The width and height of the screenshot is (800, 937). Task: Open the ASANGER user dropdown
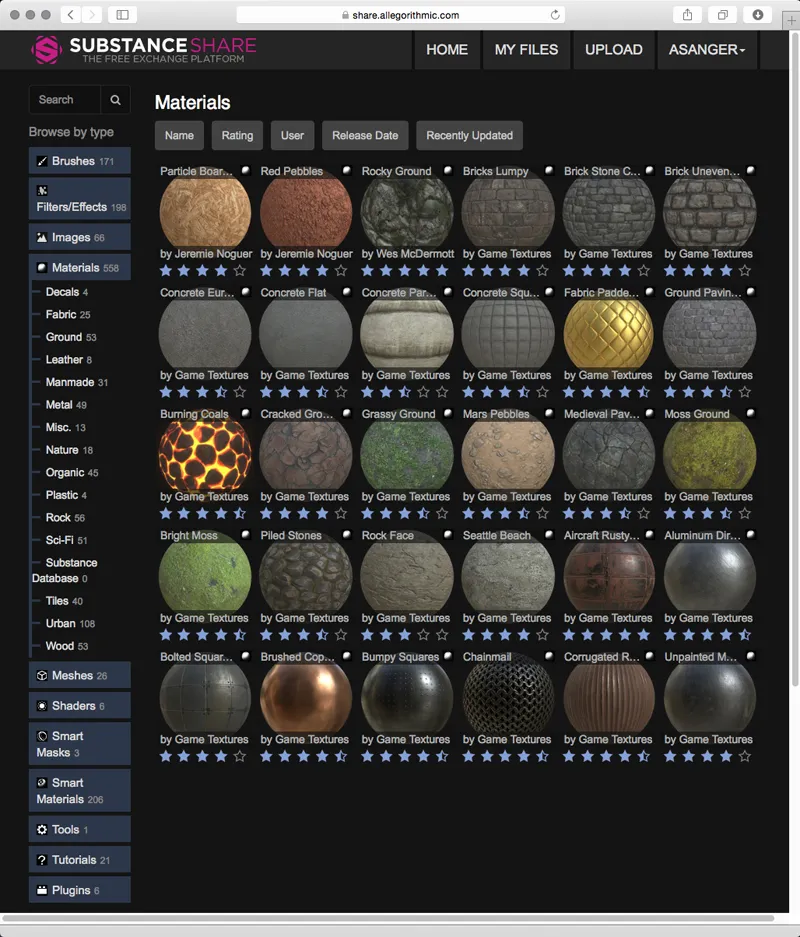pos(707,50)
